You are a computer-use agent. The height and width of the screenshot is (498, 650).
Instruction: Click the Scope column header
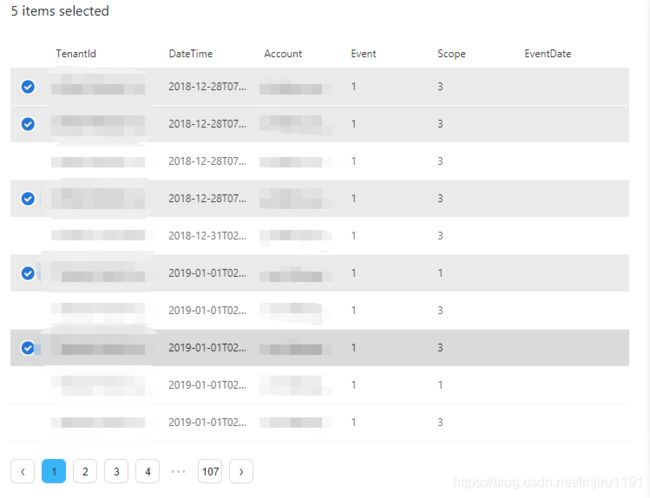click(x=451, y=54)
